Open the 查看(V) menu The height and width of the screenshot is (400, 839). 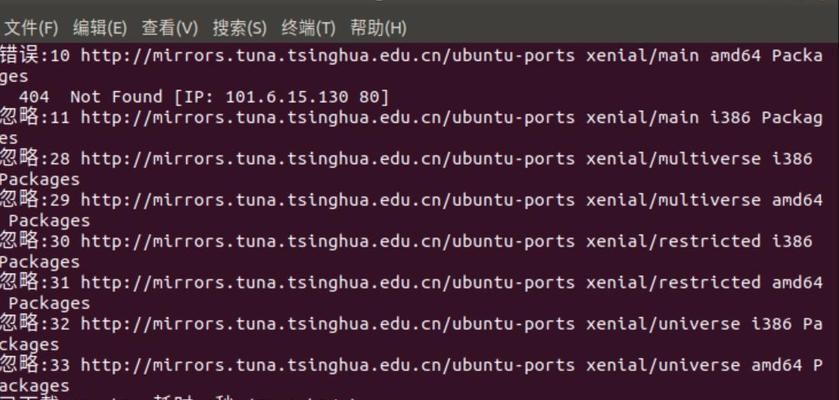click(170, 28)
